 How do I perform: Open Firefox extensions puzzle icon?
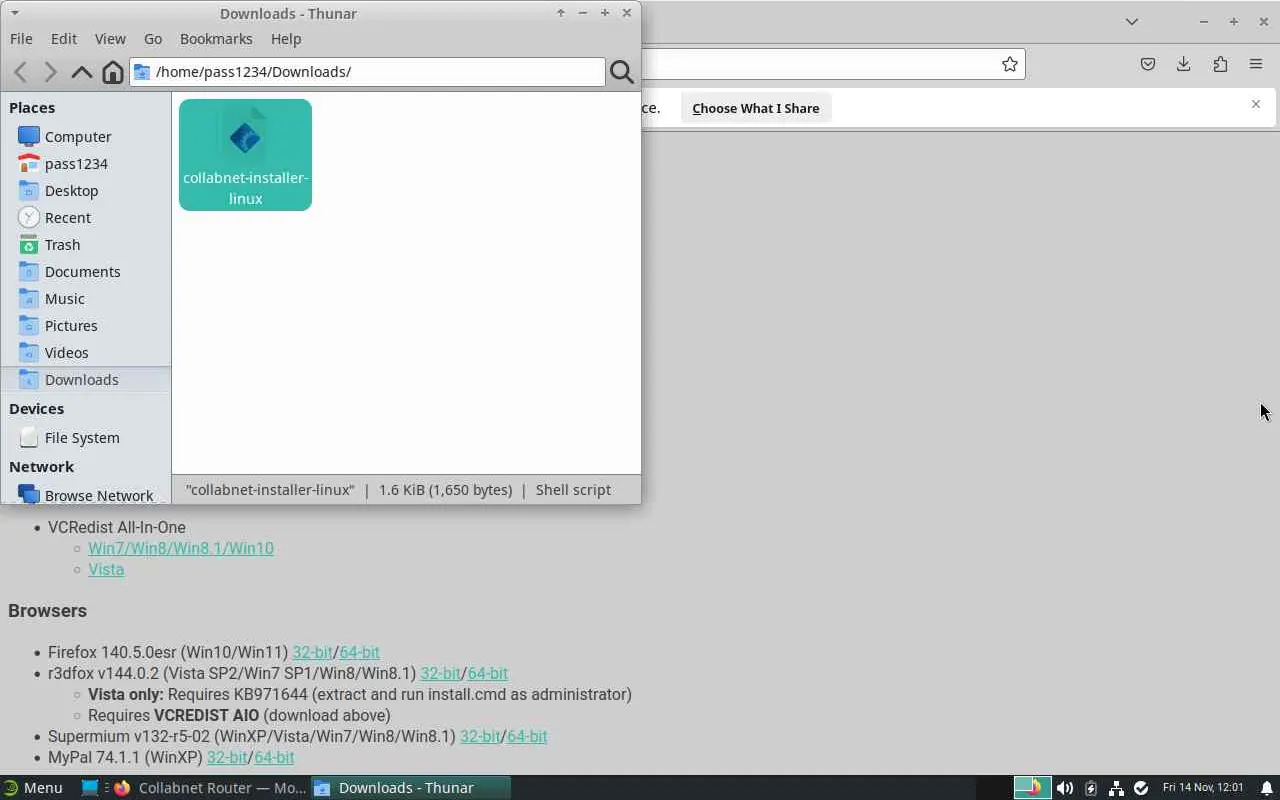1220,64
